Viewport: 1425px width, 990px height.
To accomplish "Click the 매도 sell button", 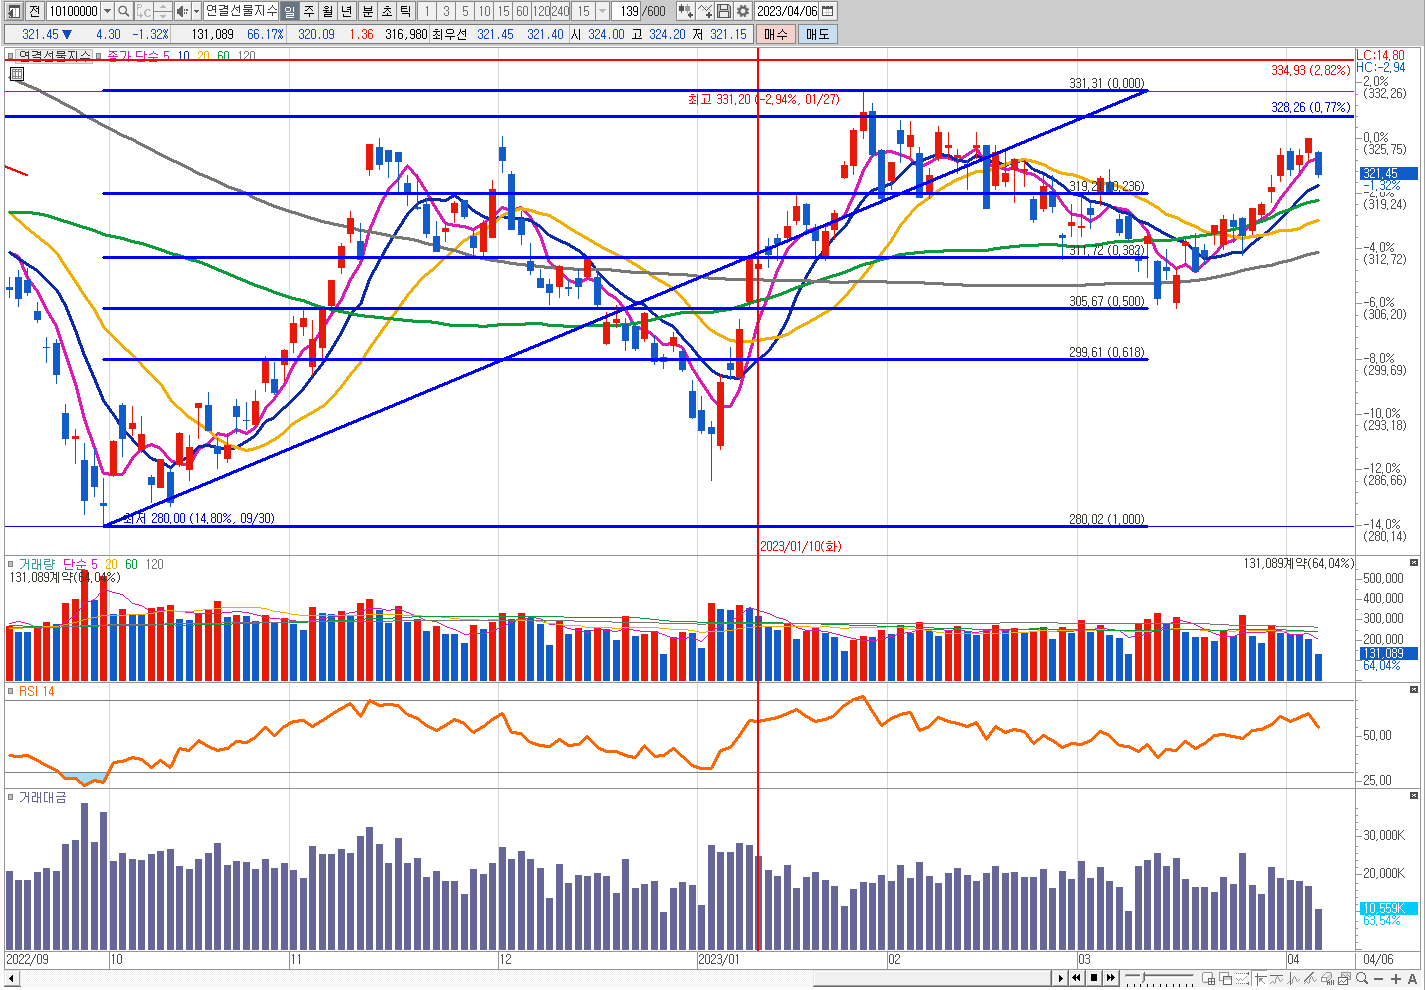I will [x=817, y=34].
